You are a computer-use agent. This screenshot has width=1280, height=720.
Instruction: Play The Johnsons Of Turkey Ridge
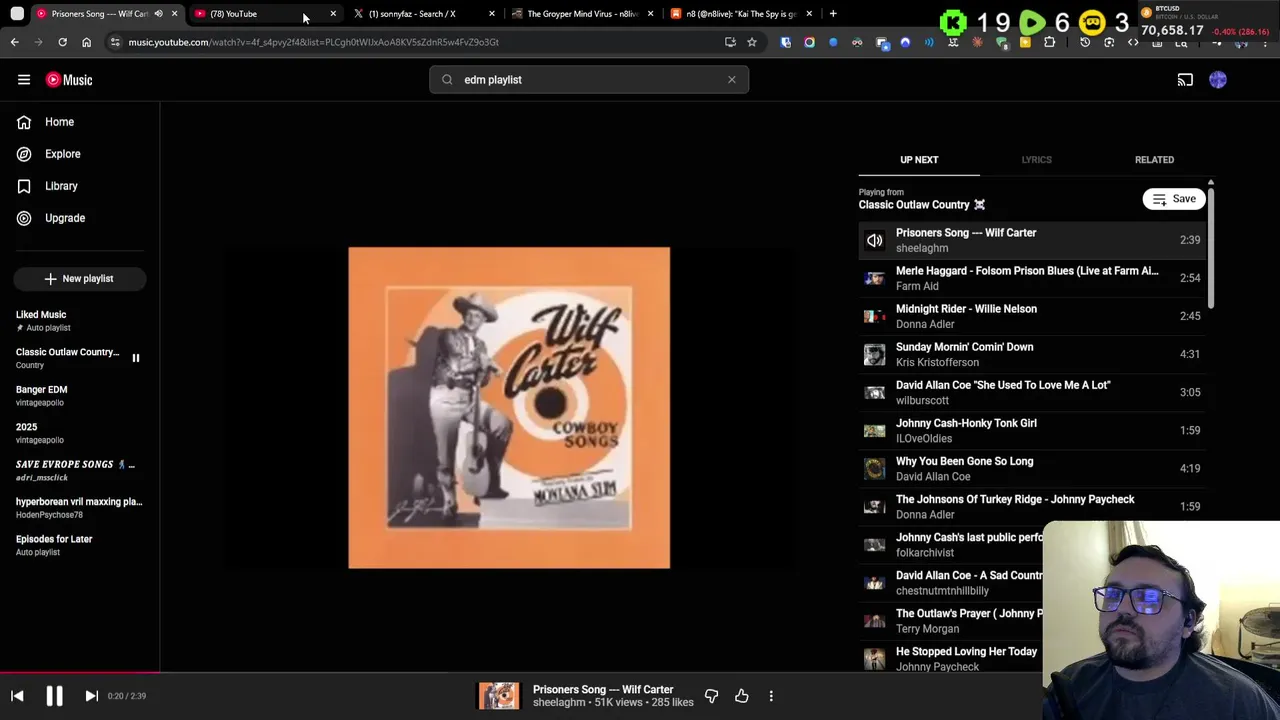pyautogui.click(x=1032, y=506)
